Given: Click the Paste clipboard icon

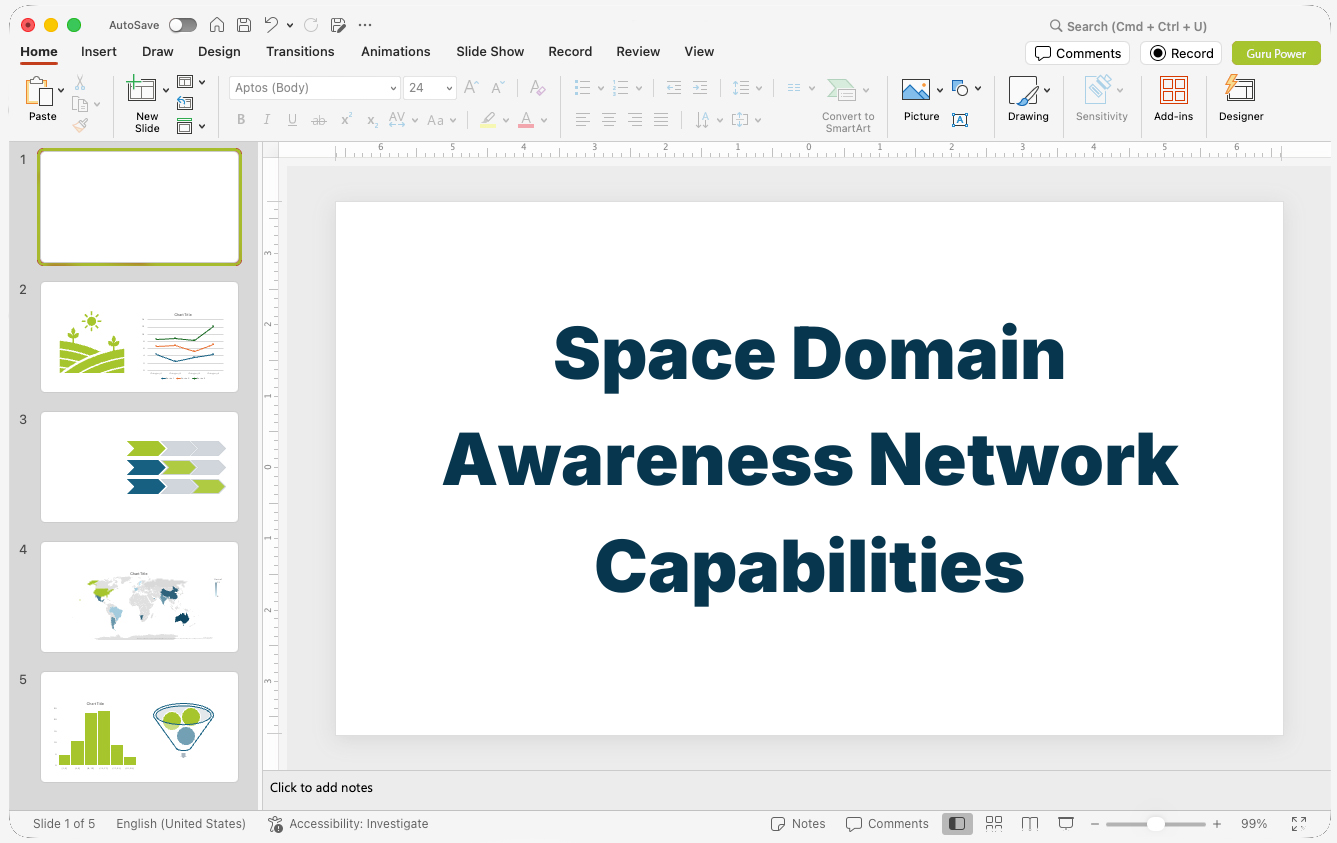Looking at the screenshot, I should [x=38, y=92].
